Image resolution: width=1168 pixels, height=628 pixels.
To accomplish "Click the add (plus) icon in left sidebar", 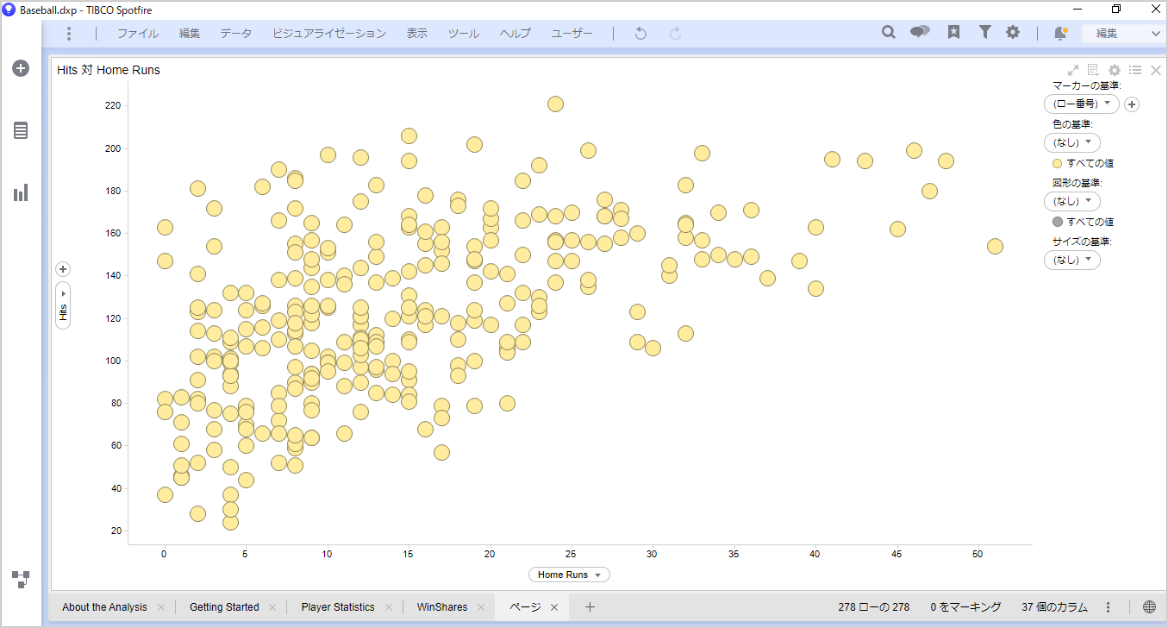I will [20, 68].
